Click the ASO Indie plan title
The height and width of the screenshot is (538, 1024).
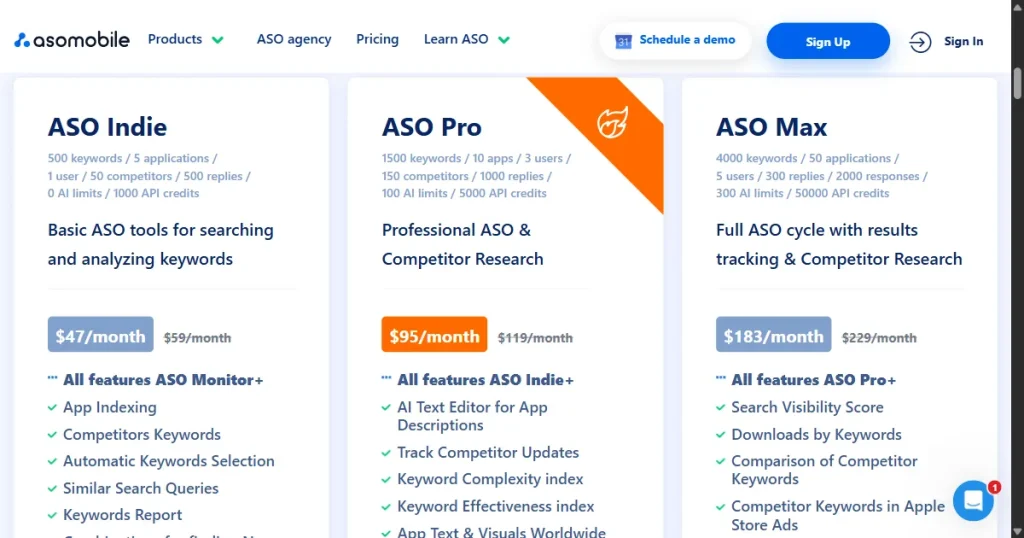[x=107, y=127]
